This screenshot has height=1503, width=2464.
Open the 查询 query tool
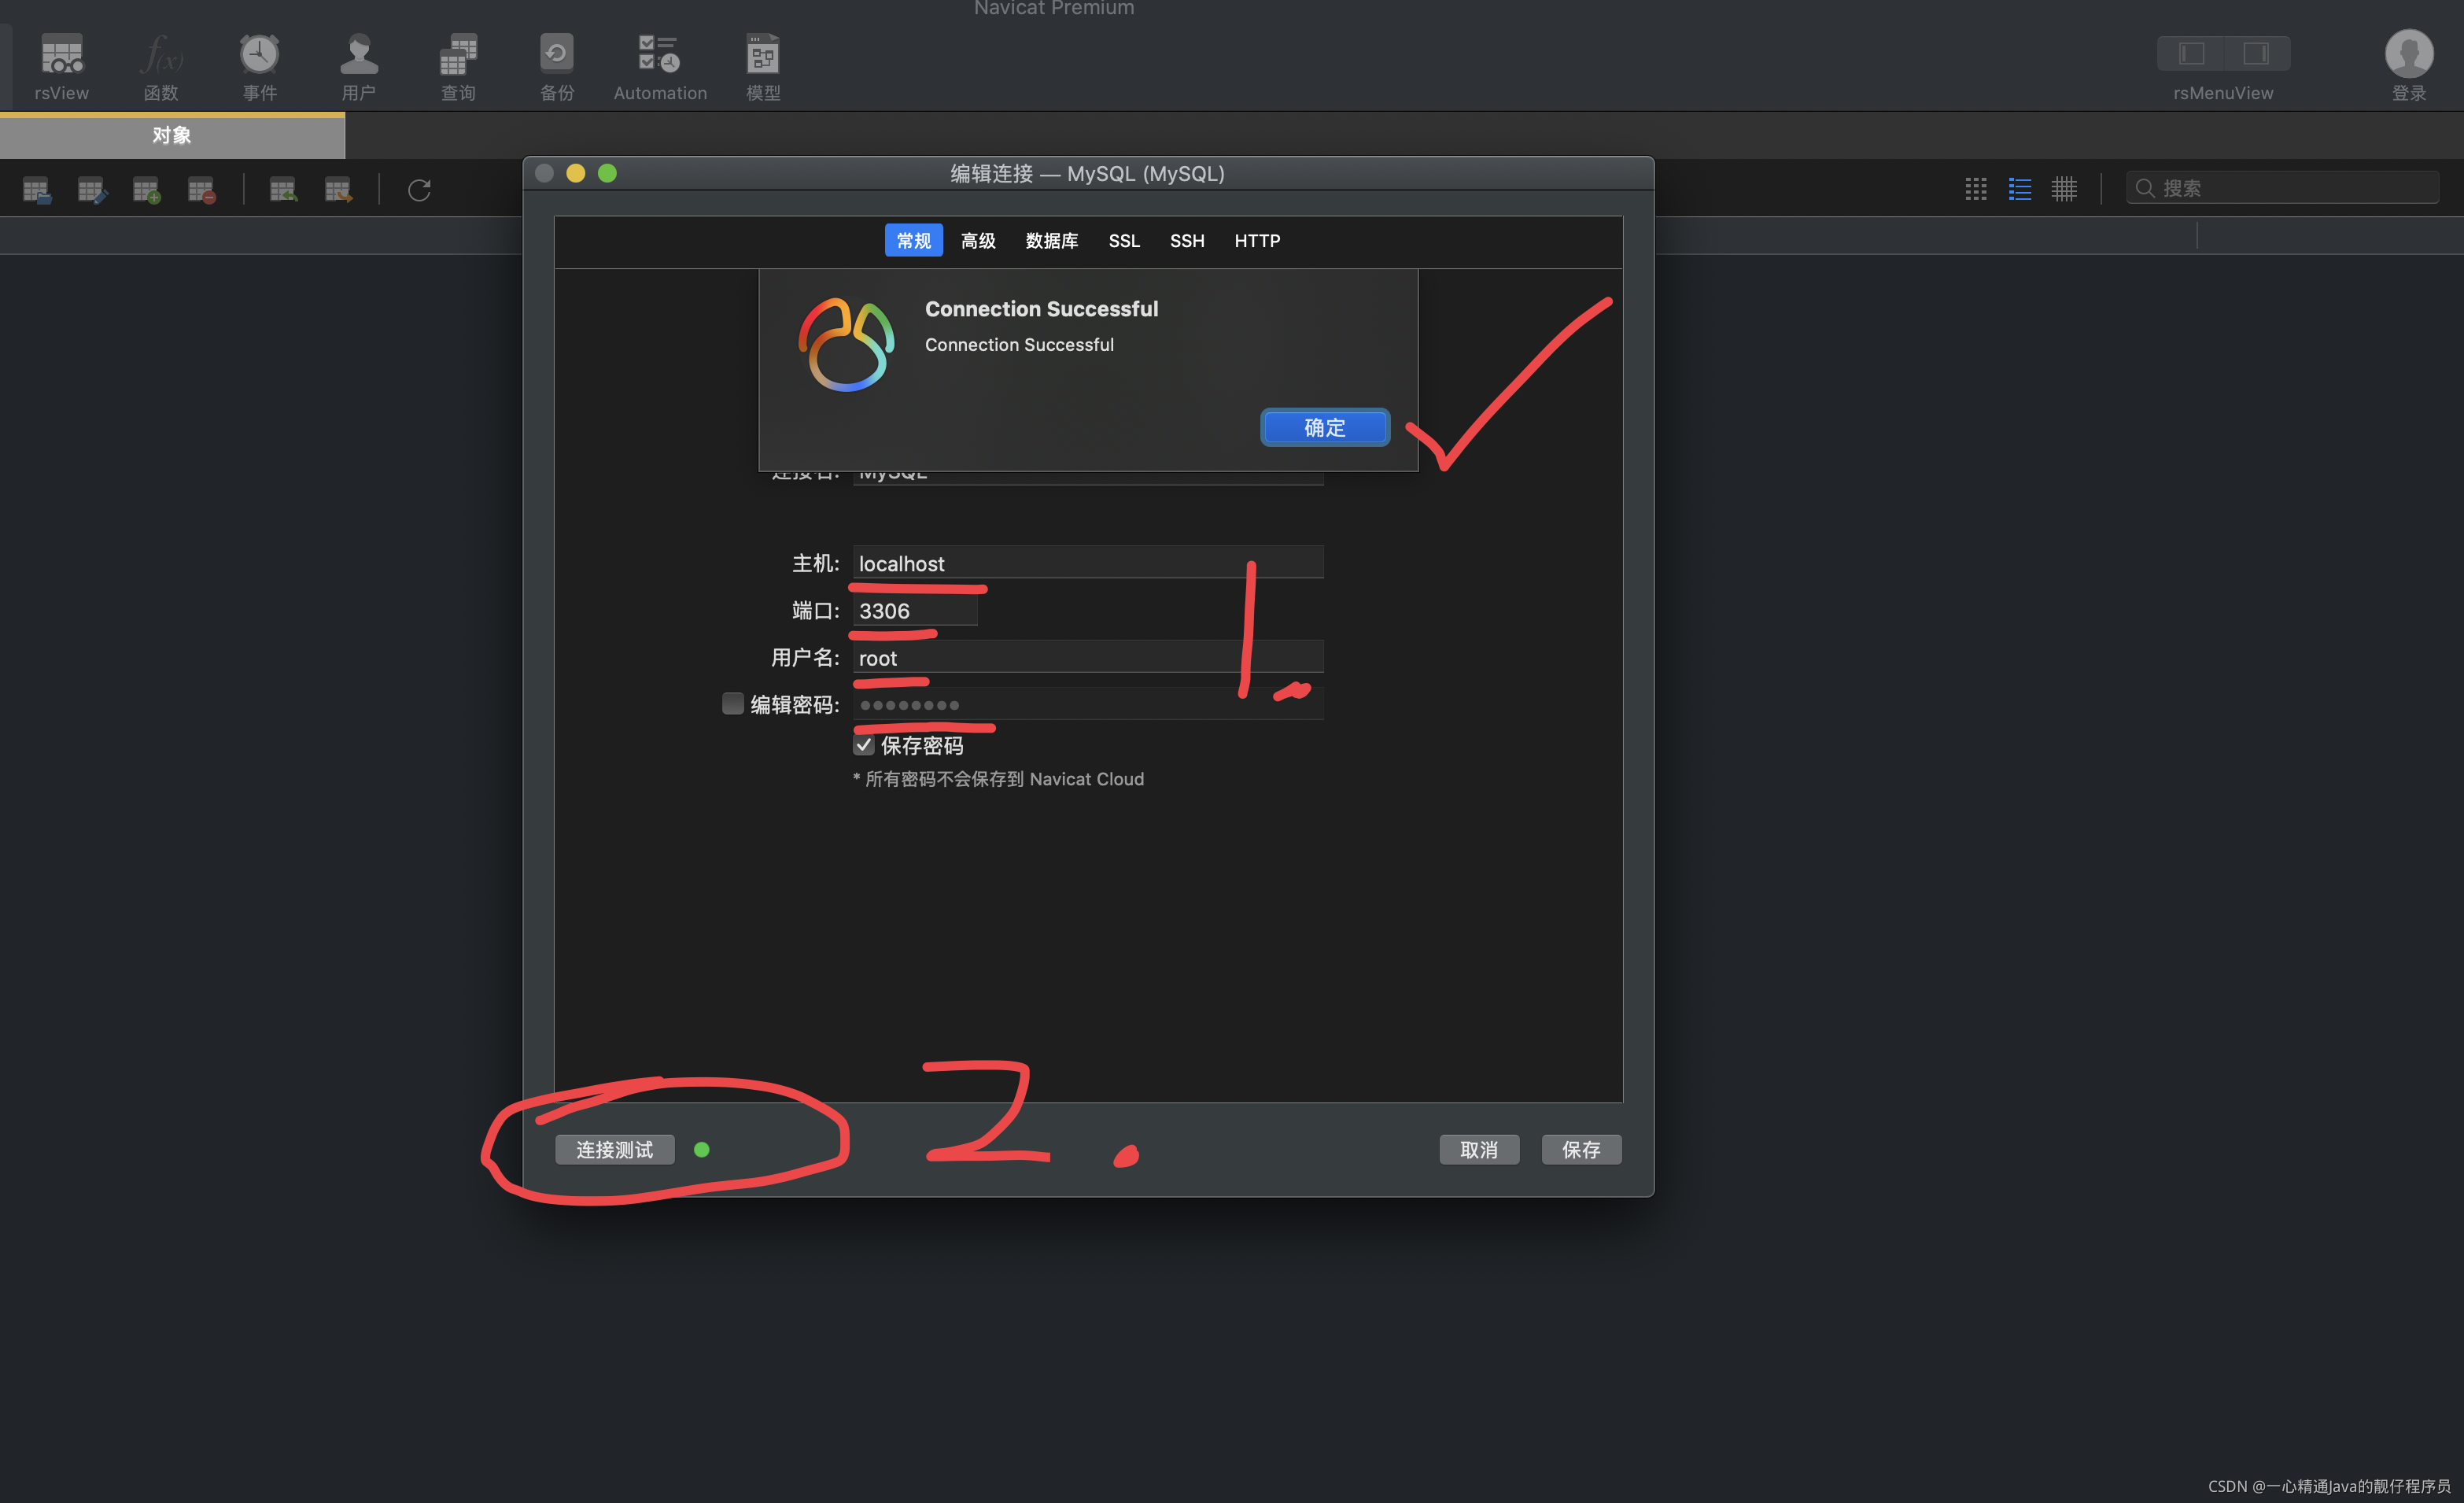pos(458,65)
